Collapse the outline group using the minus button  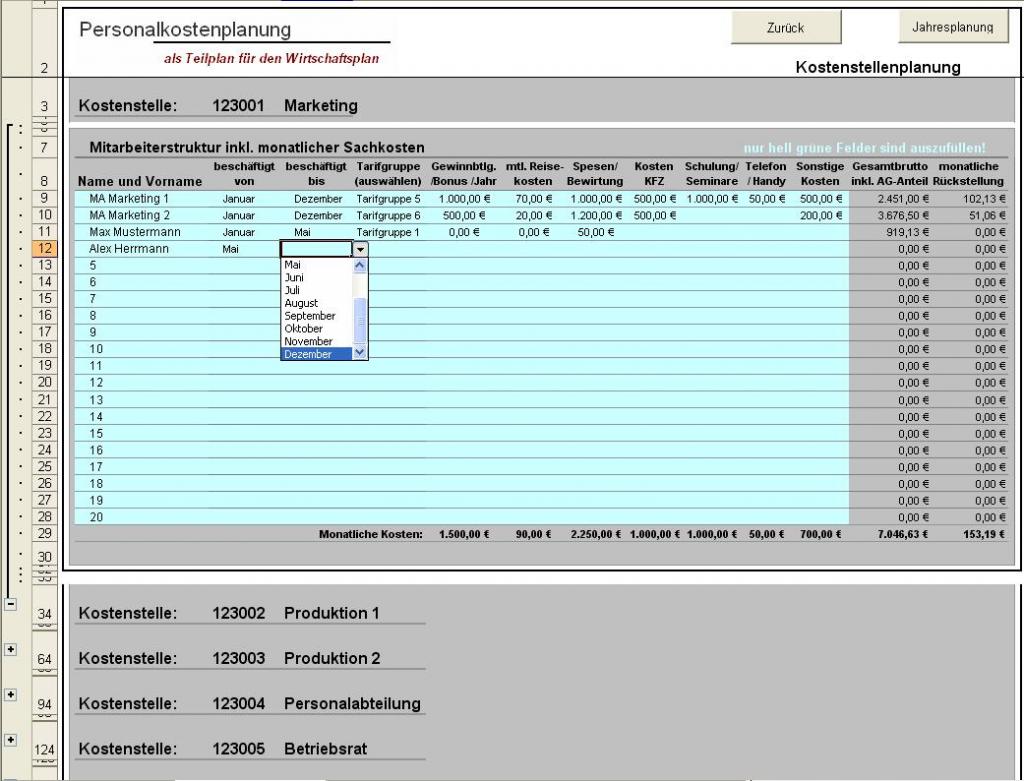tap(11, 603)
